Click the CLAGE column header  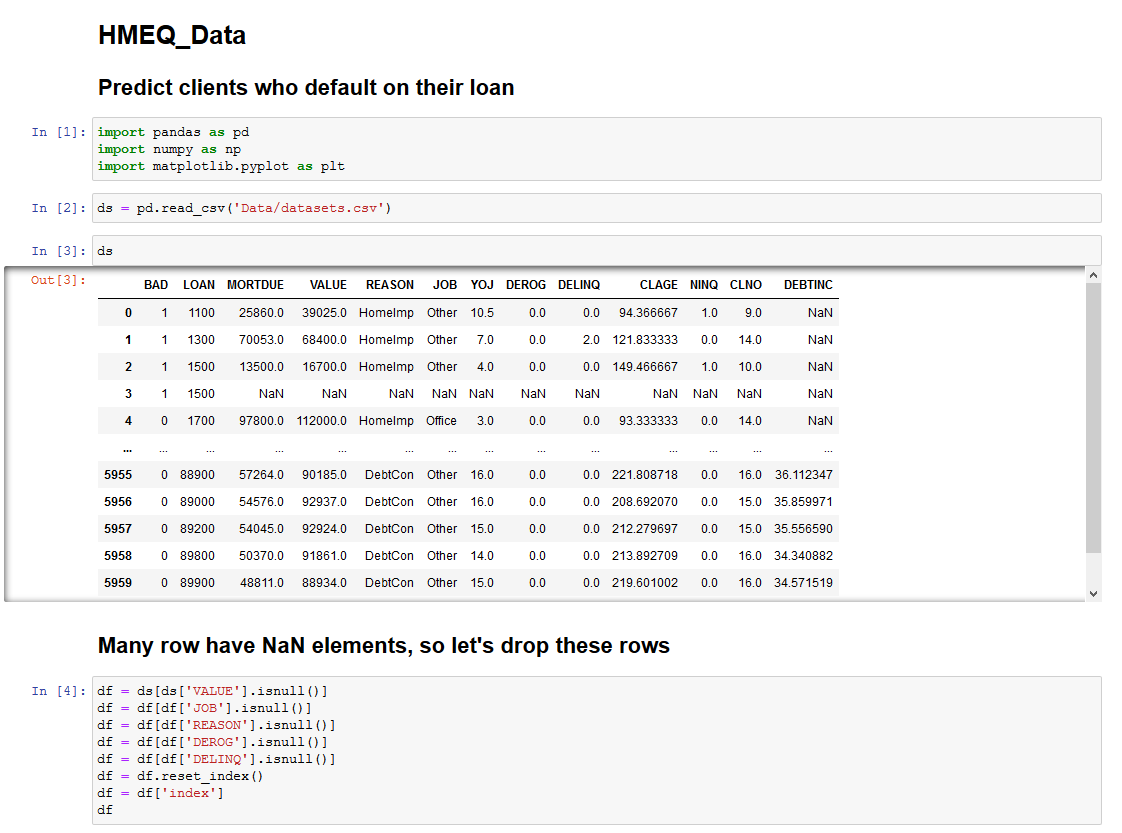(658, 285)
